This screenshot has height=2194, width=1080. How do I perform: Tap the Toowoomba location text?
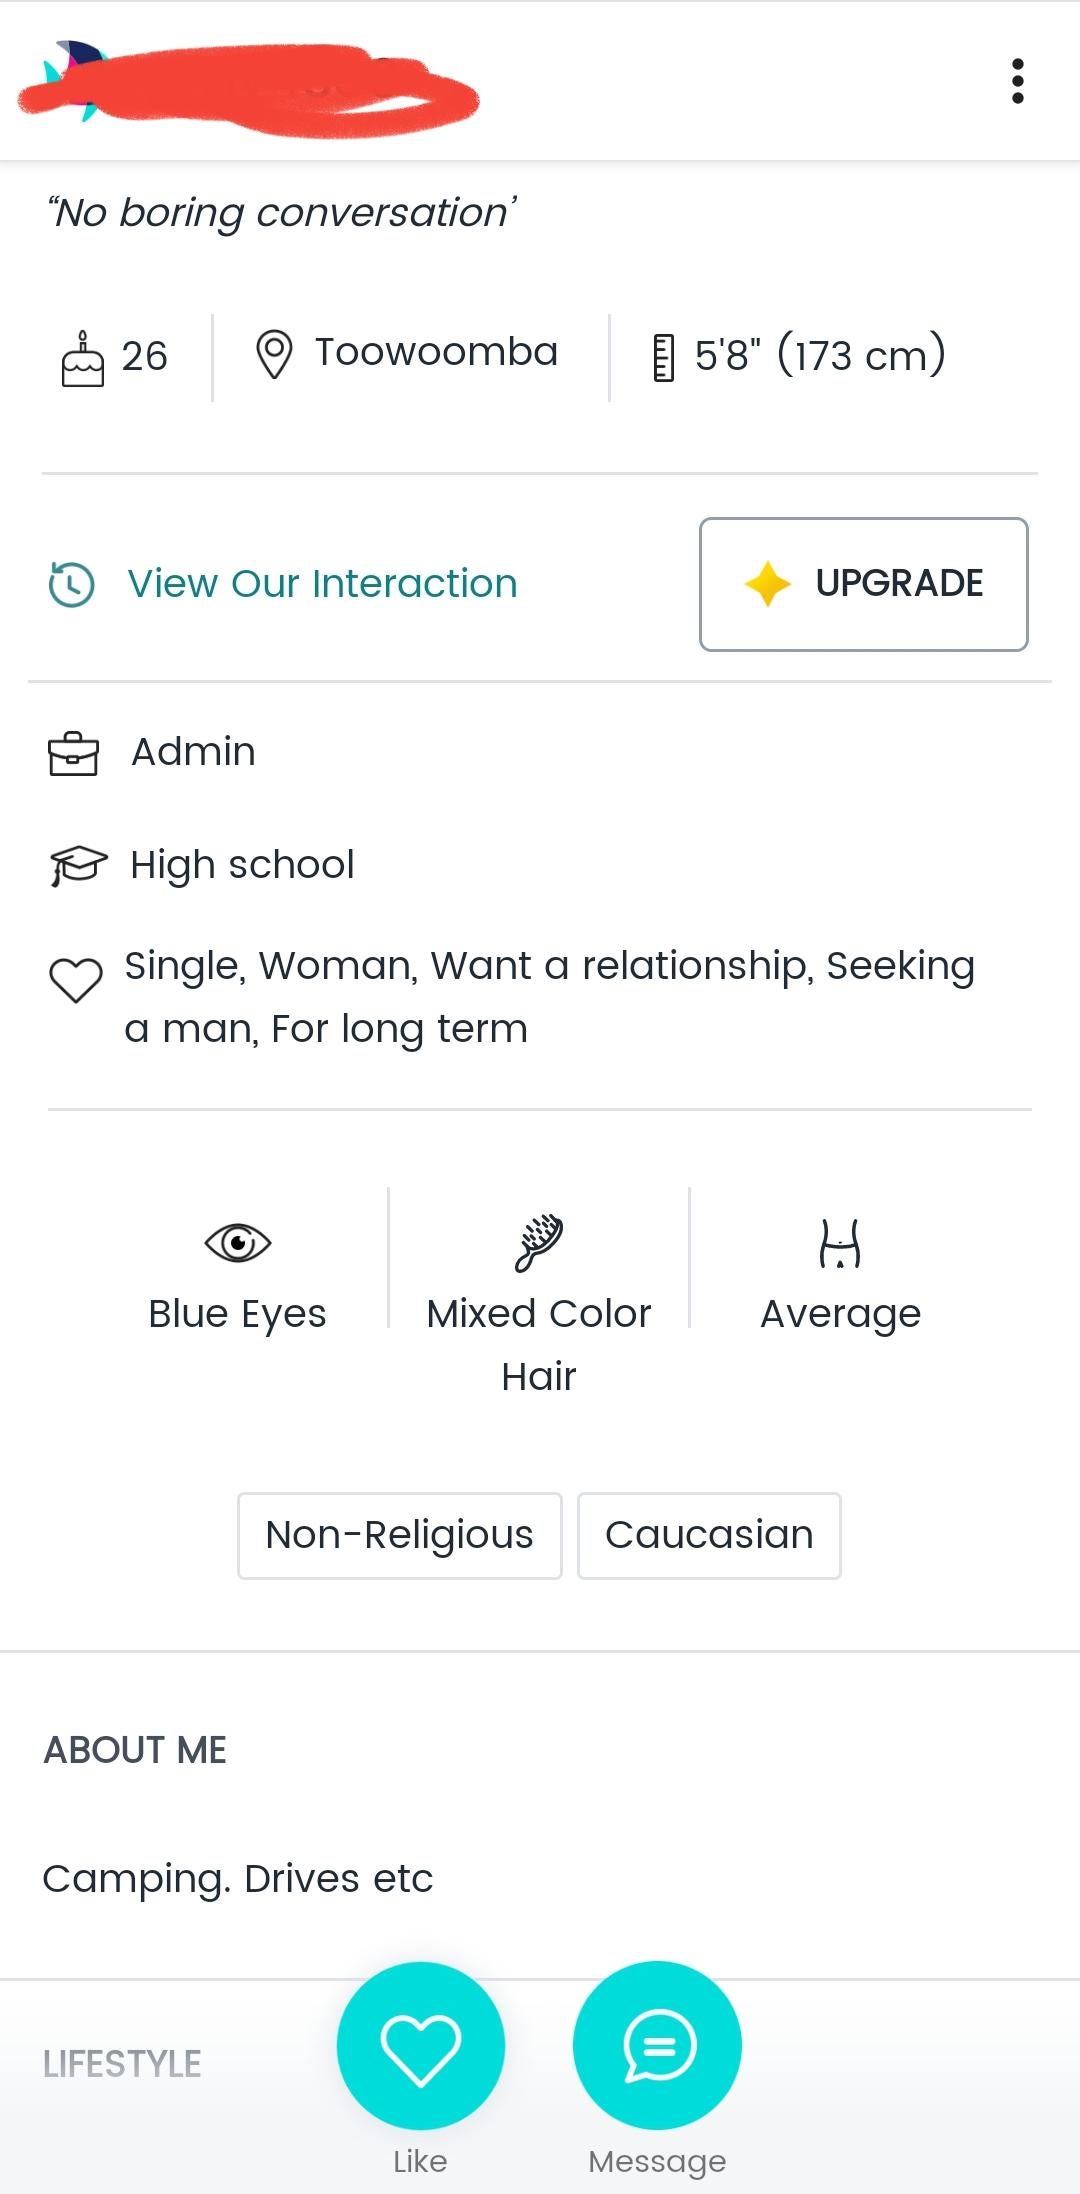pos(436,352)
